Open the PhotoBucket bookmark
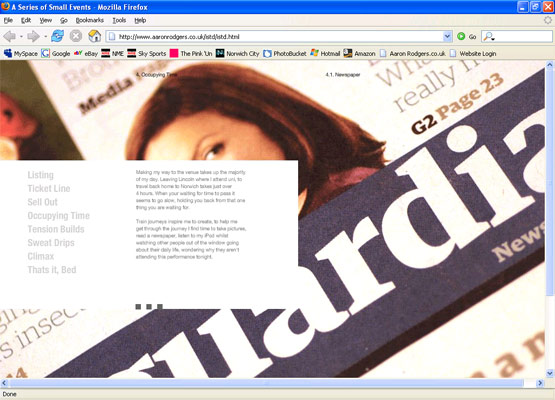This screenshot has width=555, height=400. pyautogui.click(x=285, y=53)
